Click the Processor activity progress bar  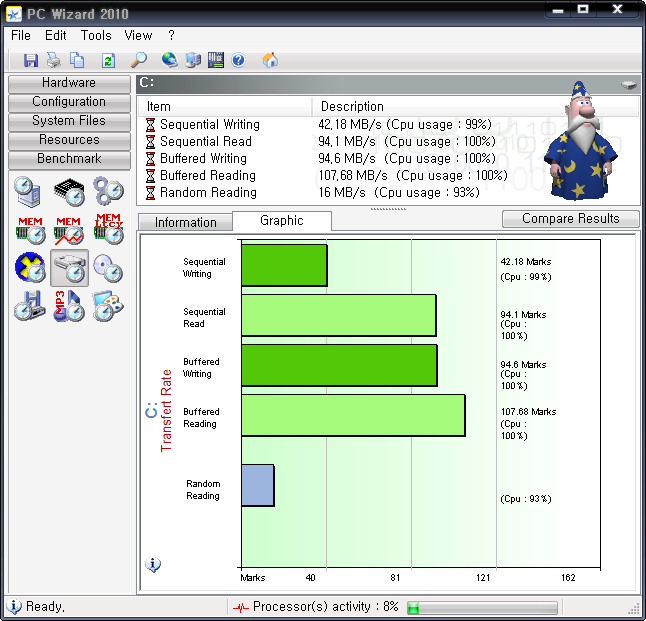point(482,607)
